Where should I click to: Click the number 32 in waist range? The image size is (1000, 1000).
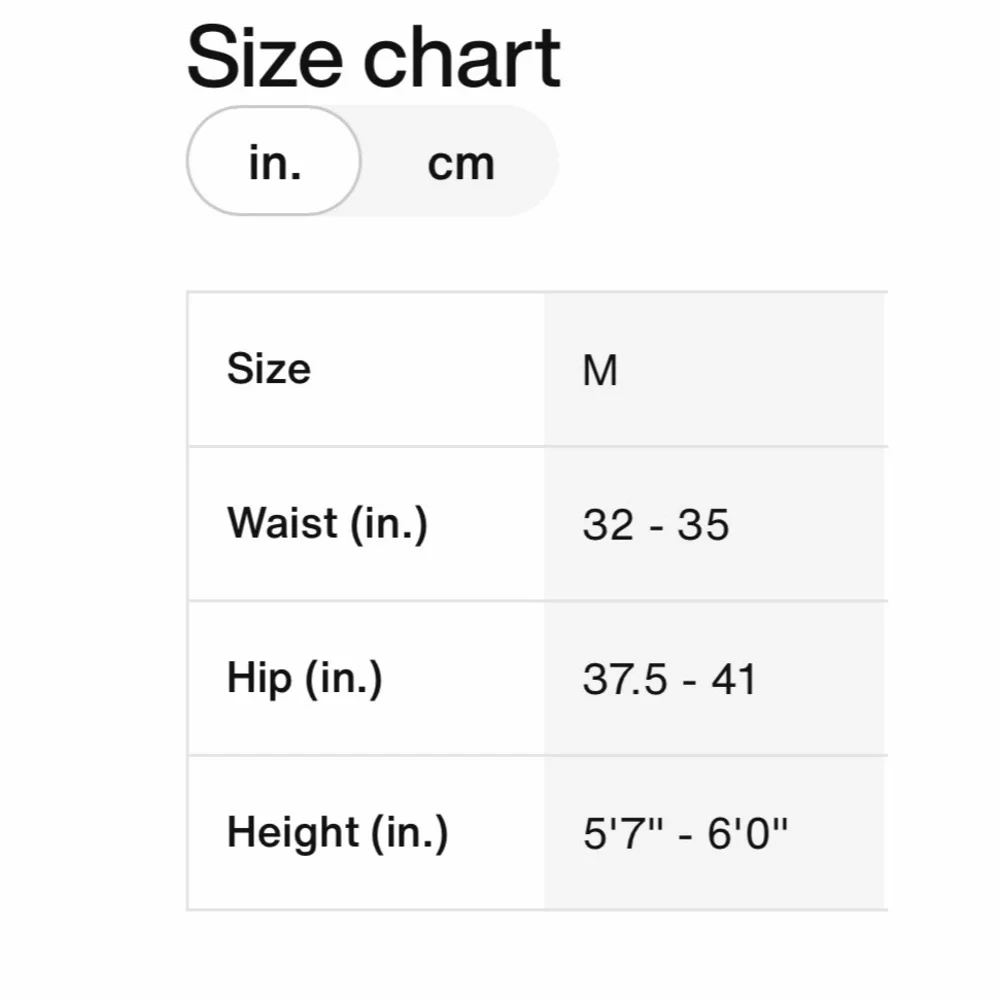tap(607, 525)
